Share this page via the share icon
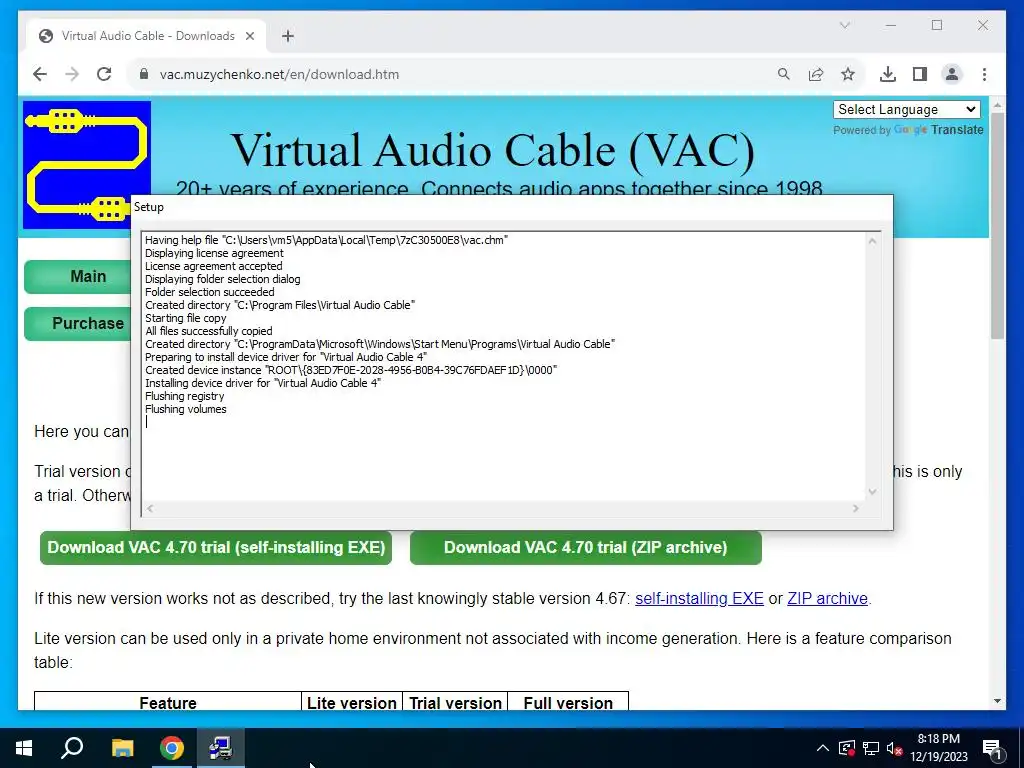 816,74
